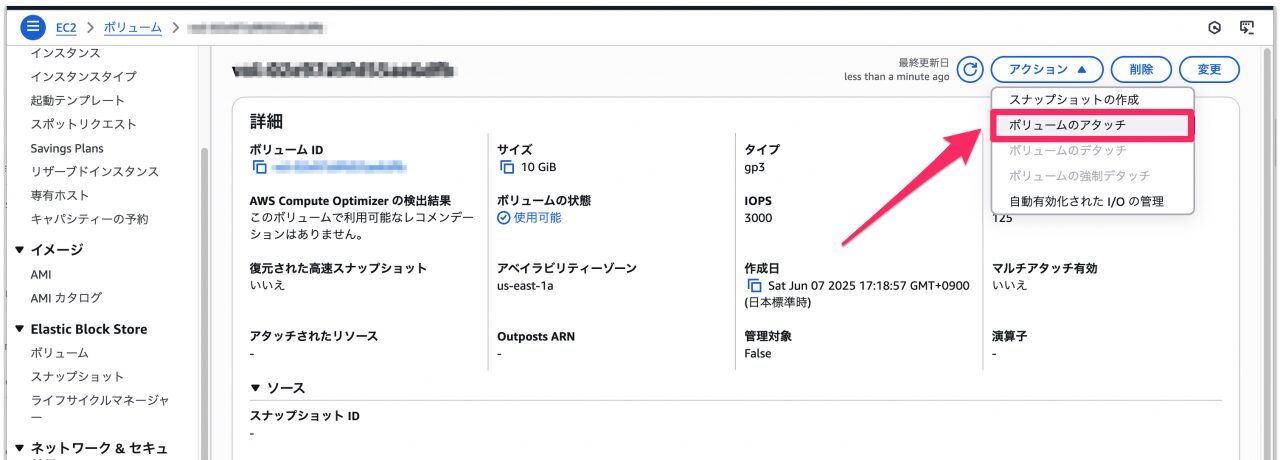Image resolution: width=1280 pixels, height=460 pixels.
Task: Copy the 10 GiB size value
Action: click(x=507, y=167)
